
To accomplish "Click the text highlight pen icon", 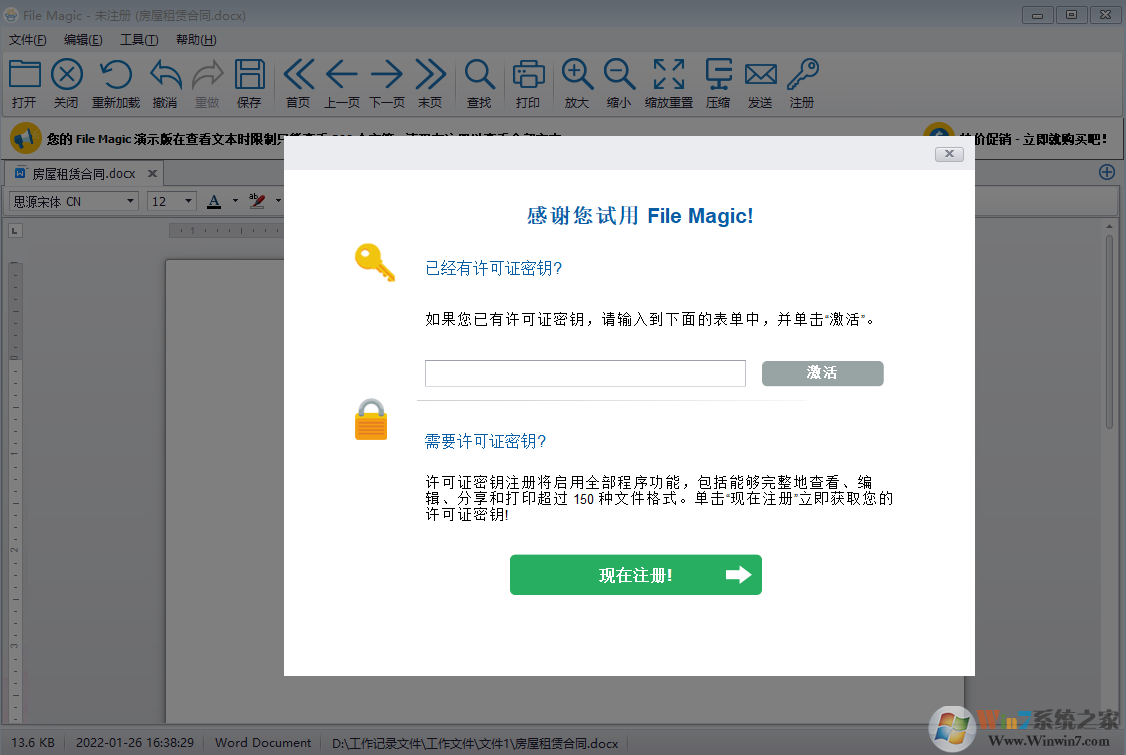I will click(256, 201).
